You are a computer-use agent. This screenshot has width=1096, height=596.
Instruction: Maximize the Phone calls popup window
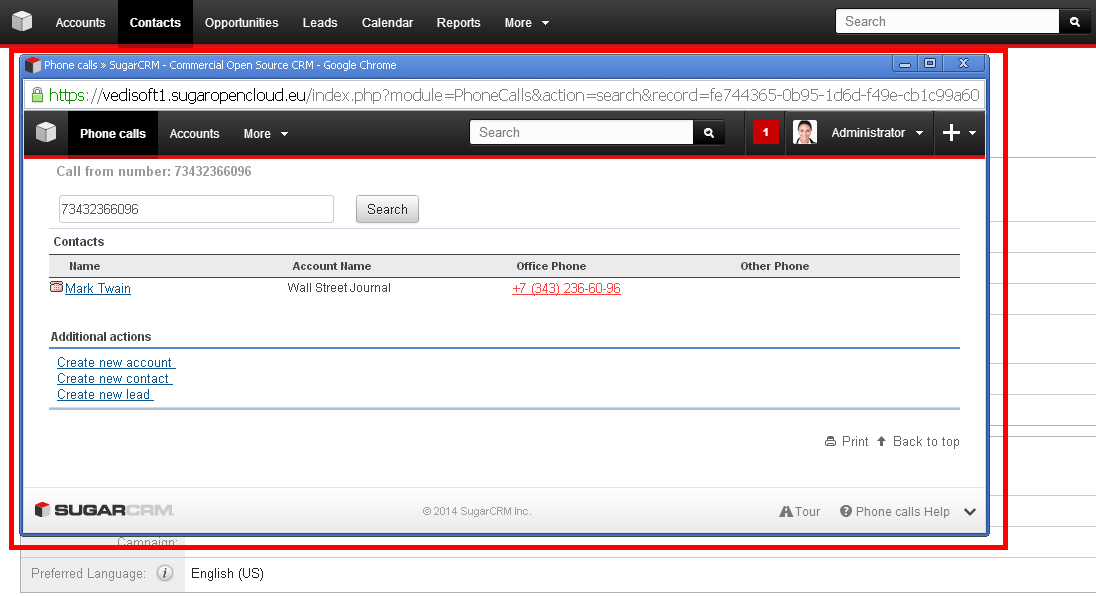point(930,64)
